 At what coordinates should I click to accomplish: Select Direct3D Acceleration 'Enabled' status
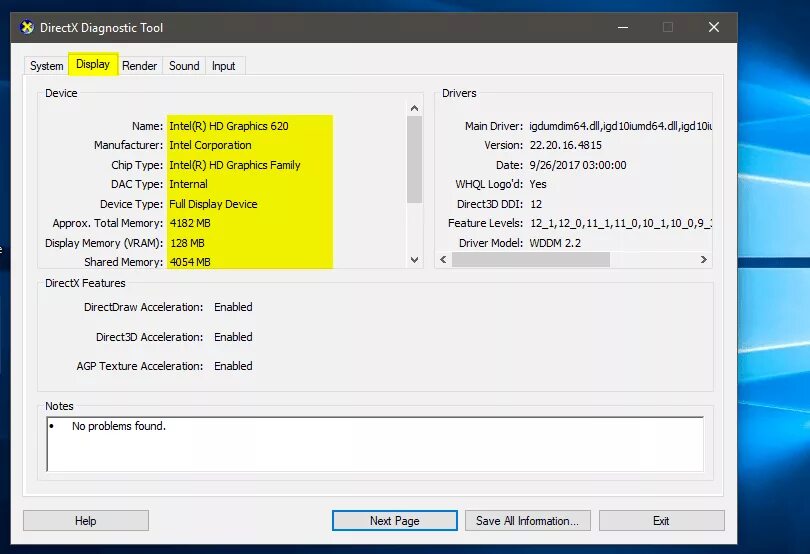pos(233,337)
